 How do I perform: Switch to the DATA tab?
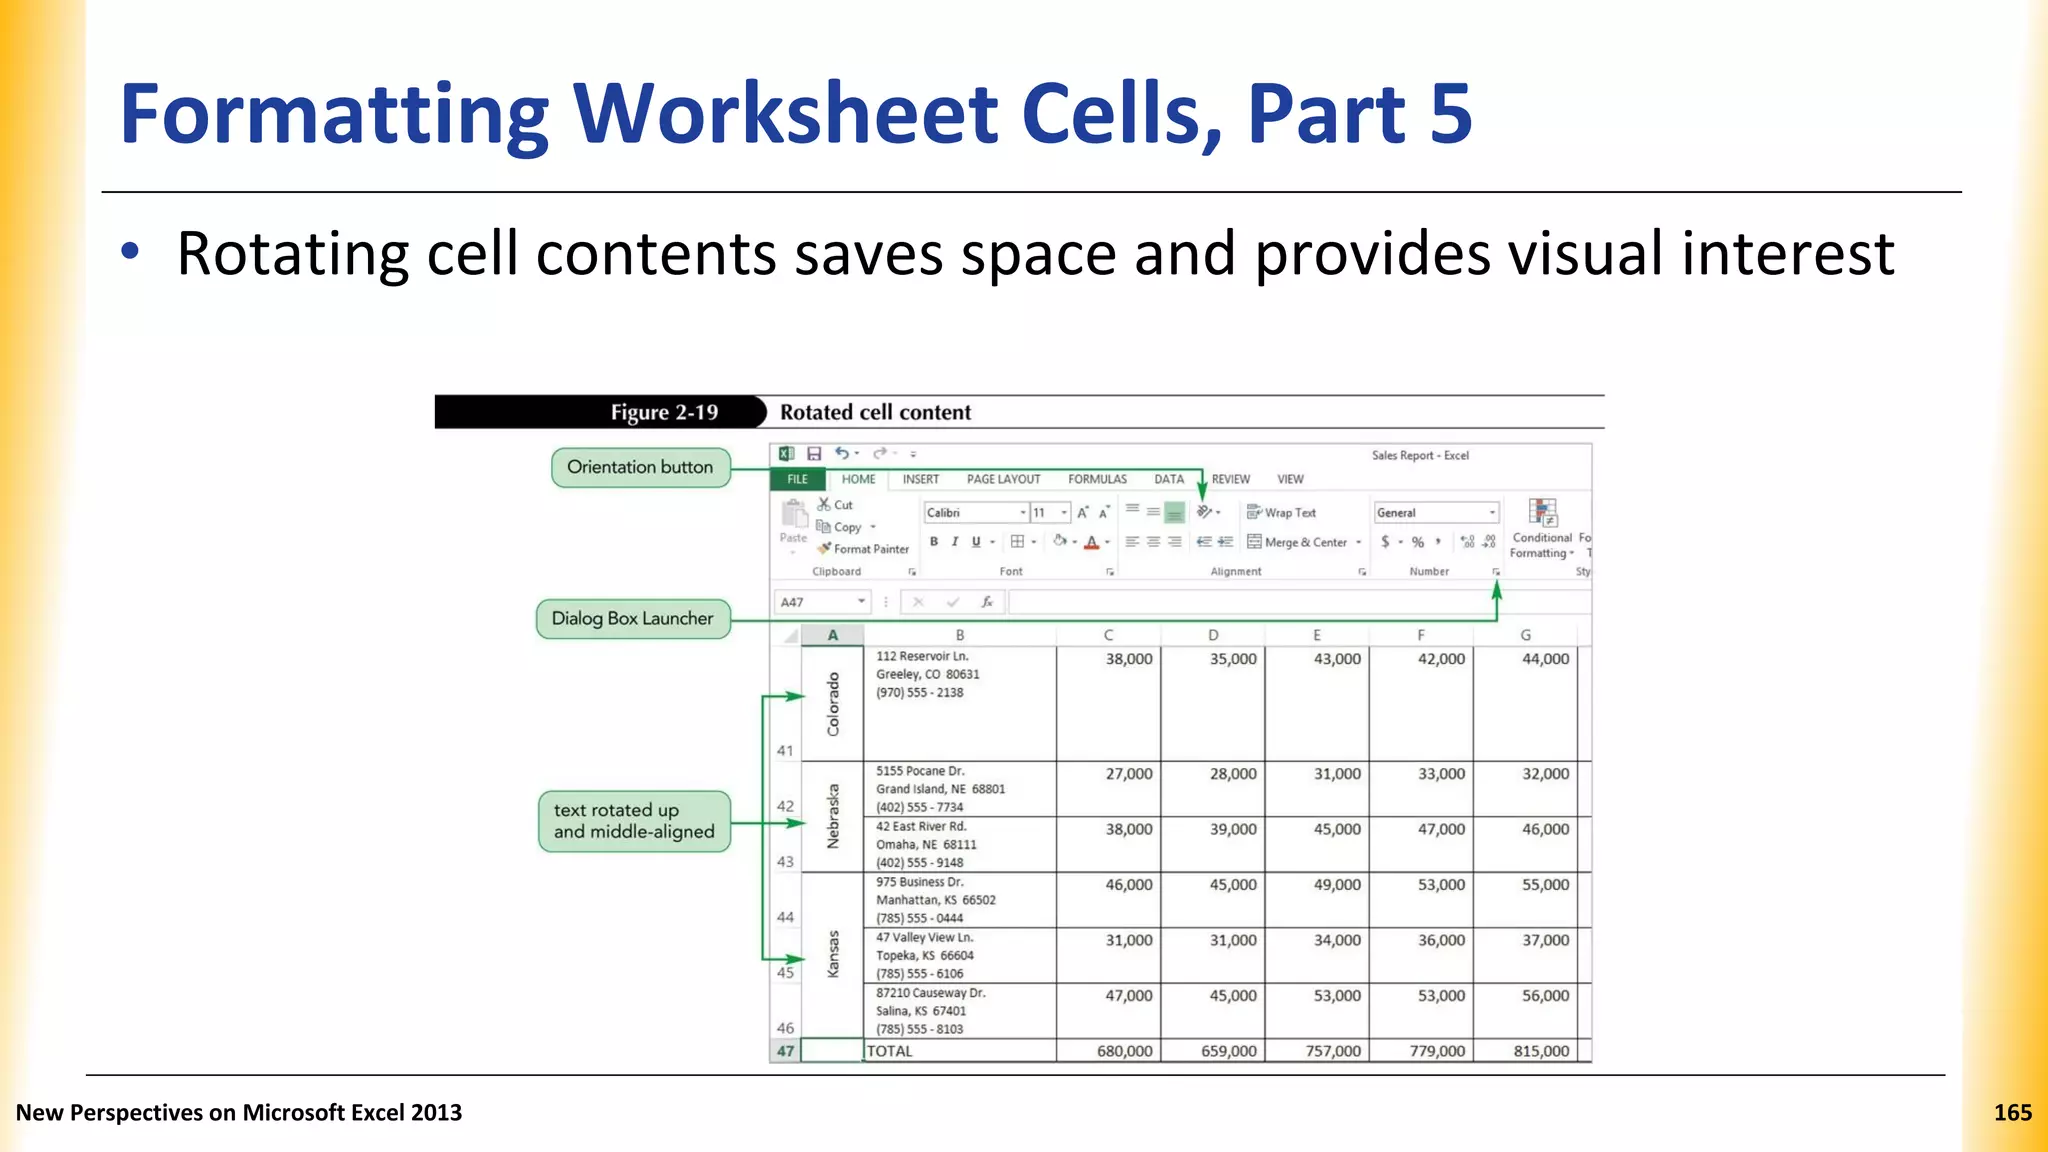pos(1169,479)
